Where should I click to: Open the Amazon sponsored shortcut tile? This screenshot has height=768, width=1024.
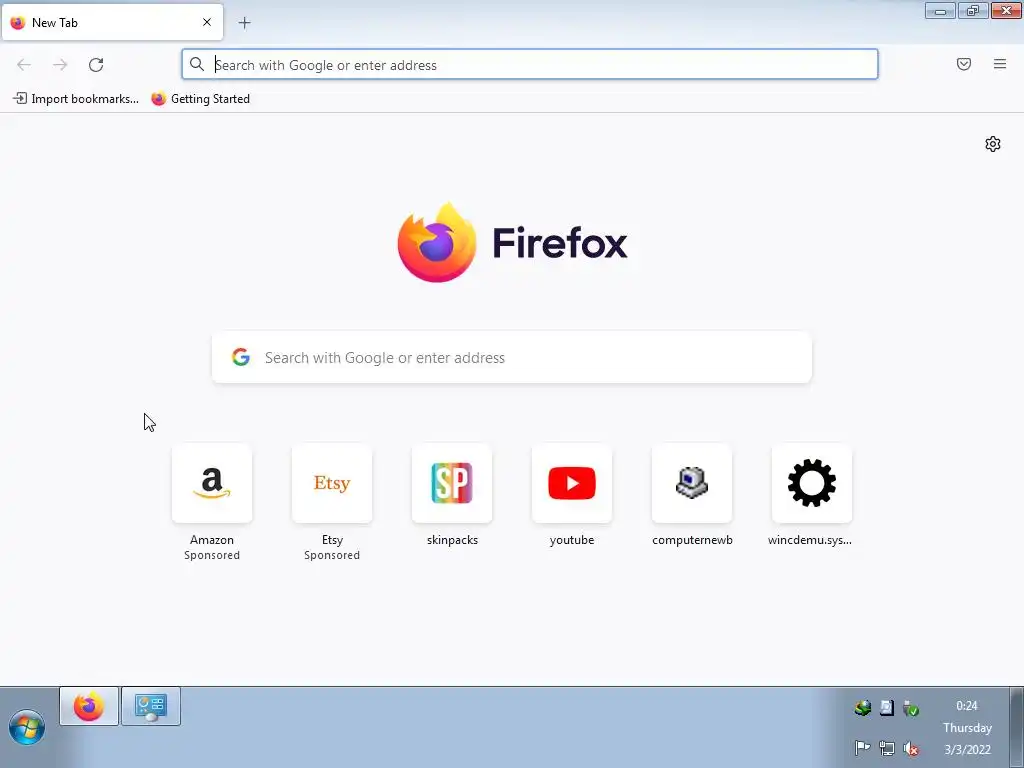tap(212, 483)
